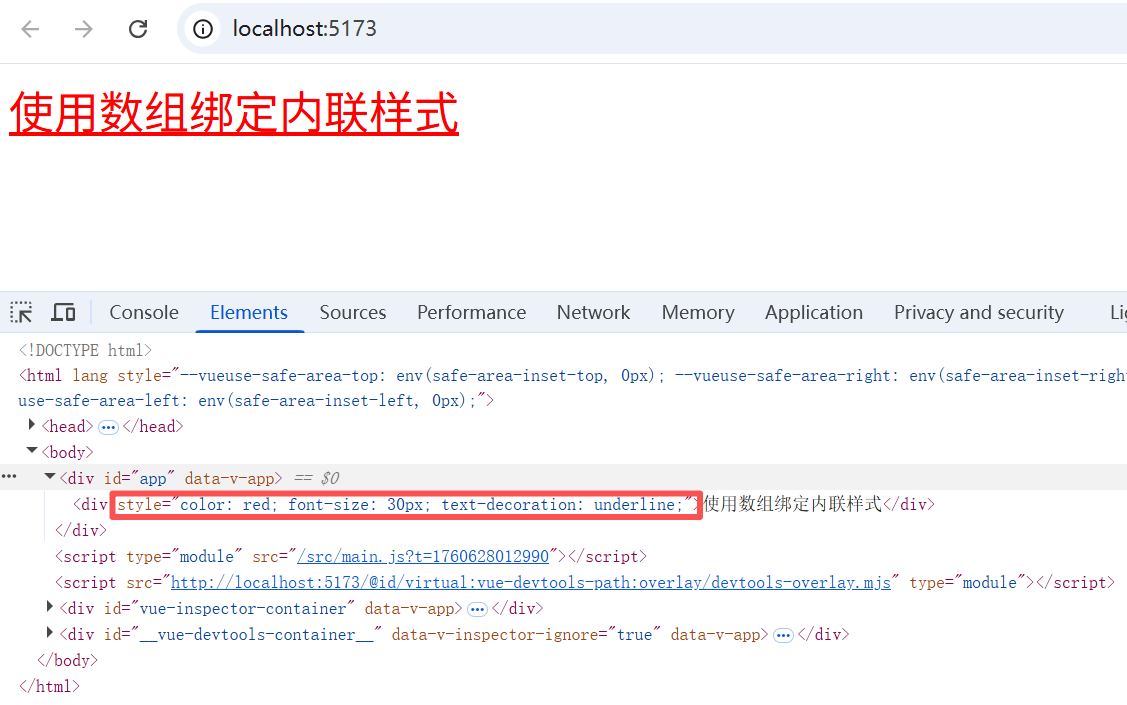Click the browser forward arrow
Image resolution: width=1127 pixels, height=705 pixels.
pos(83,29)
